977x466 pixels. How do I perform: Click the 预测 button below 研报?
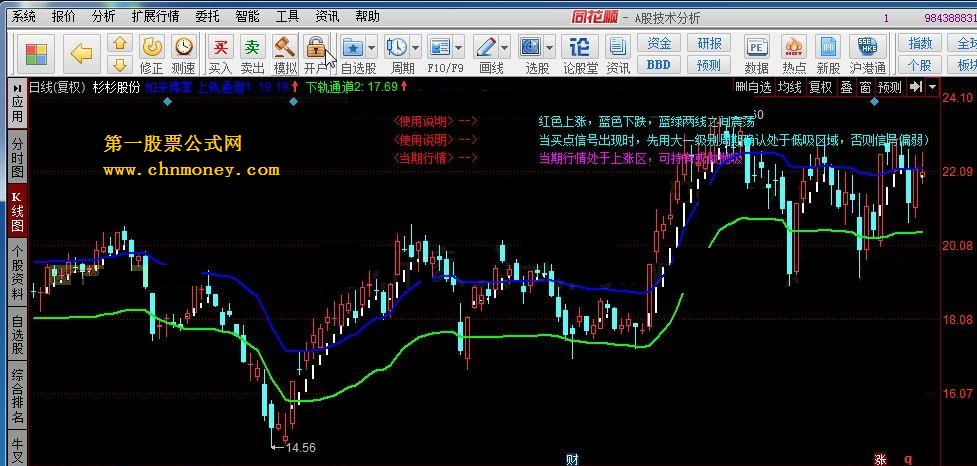pyautogui.click(x=709, y=64)
